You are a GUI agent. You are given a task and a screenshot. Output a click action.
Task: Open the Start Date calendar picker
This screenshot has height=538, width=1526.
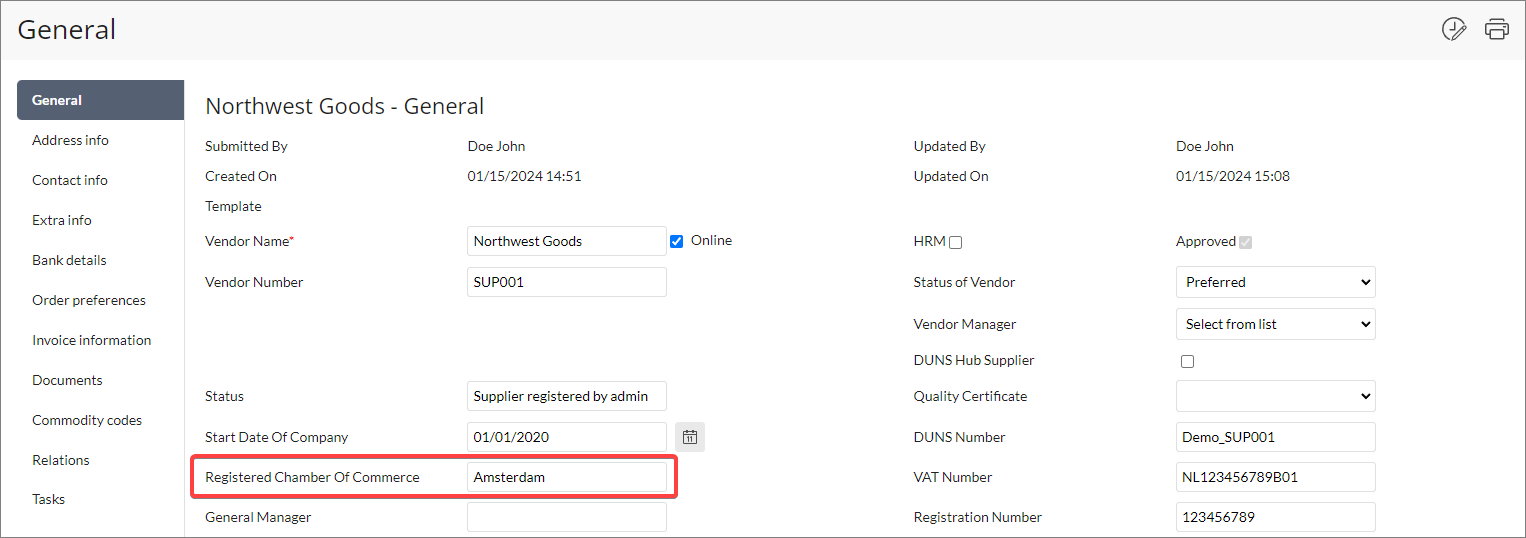pos(690,437)
